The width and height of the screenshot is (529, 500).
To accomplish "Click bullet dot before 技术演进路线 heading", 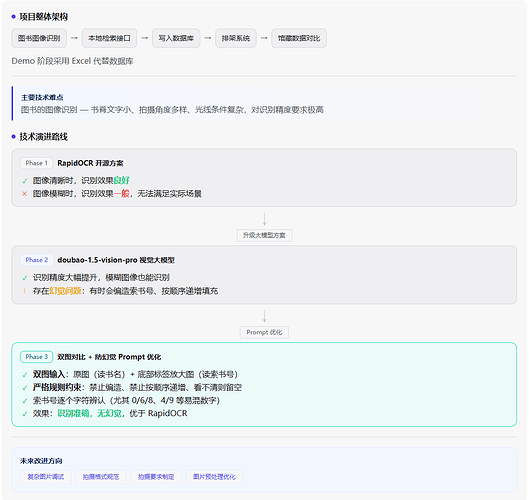I will coord(13,137).
